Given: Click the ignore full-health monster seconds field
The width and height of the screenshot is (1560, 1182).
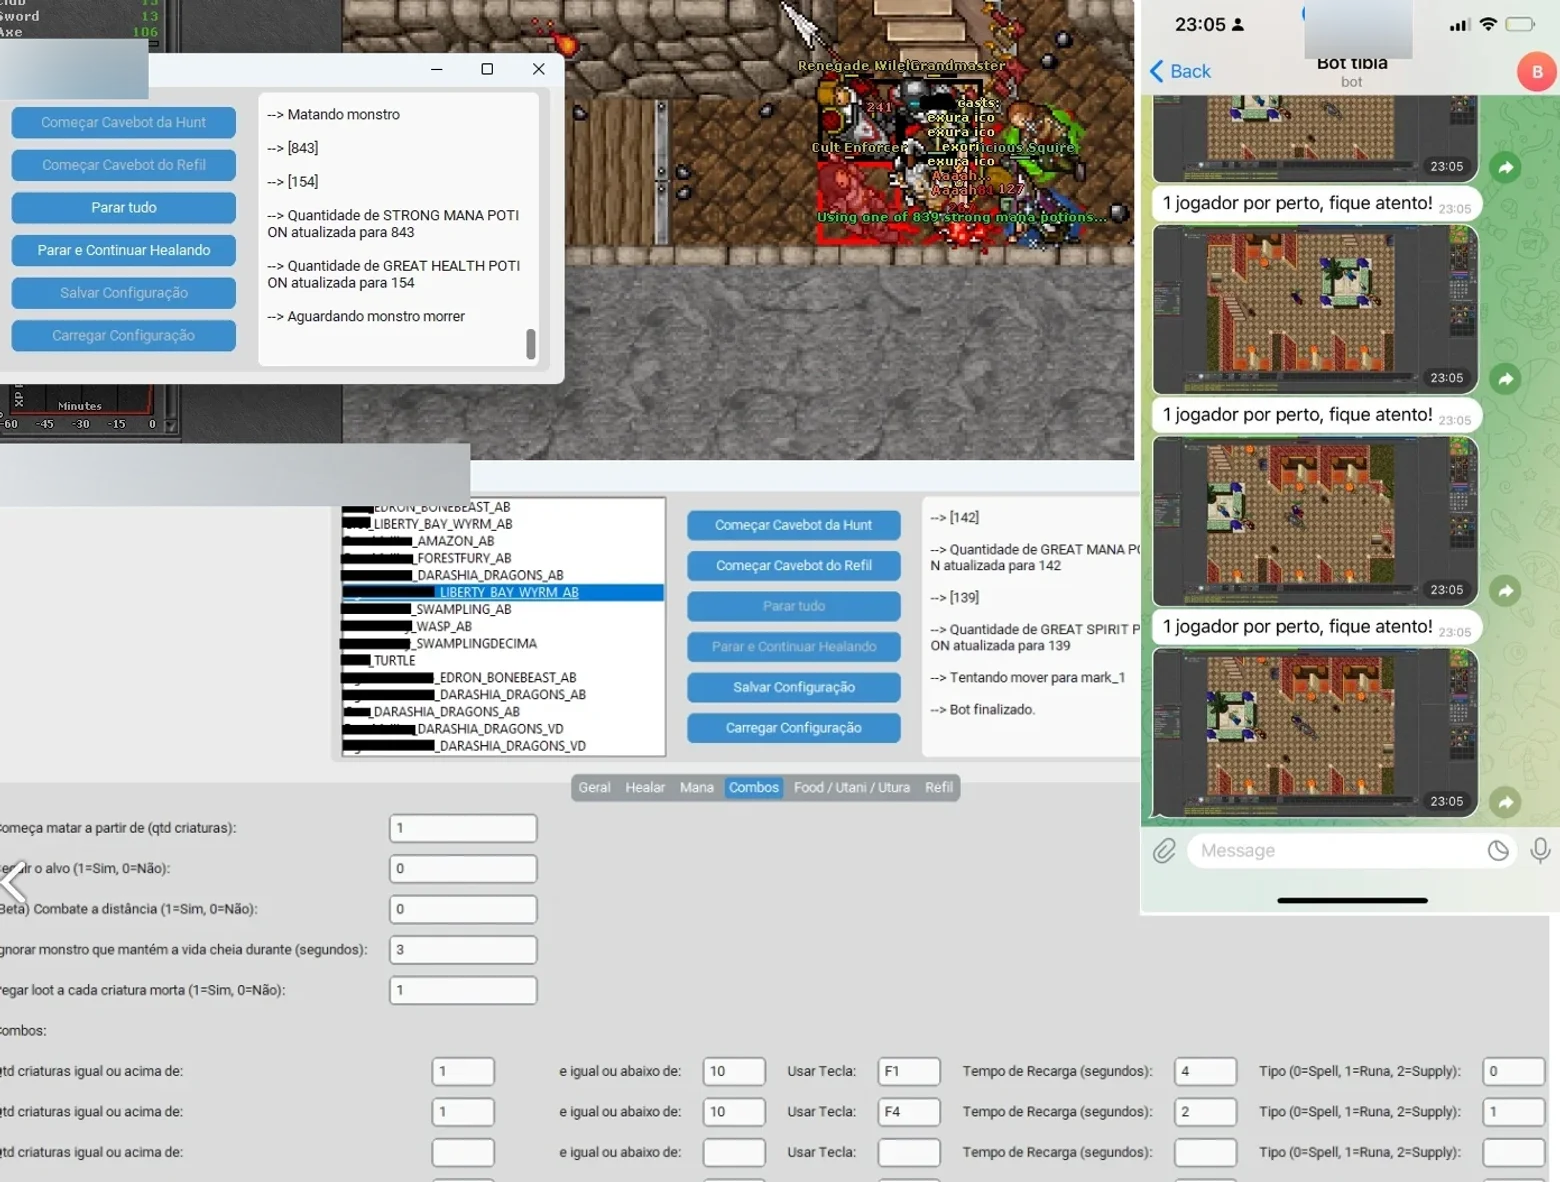Looking at the screenshot, I should pyautogui.click(x=463, y=950).
